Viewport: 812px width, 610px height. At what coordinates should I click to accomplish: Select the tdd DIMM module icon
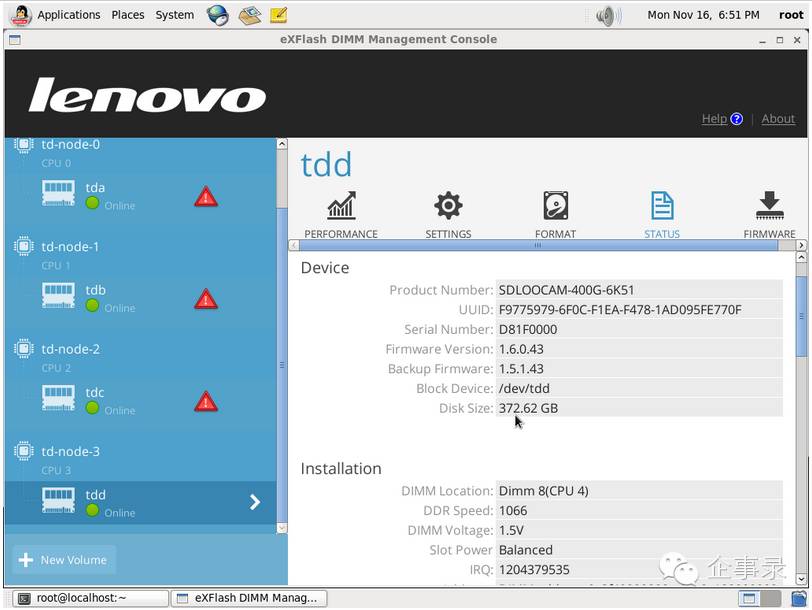tap(58, 500)
